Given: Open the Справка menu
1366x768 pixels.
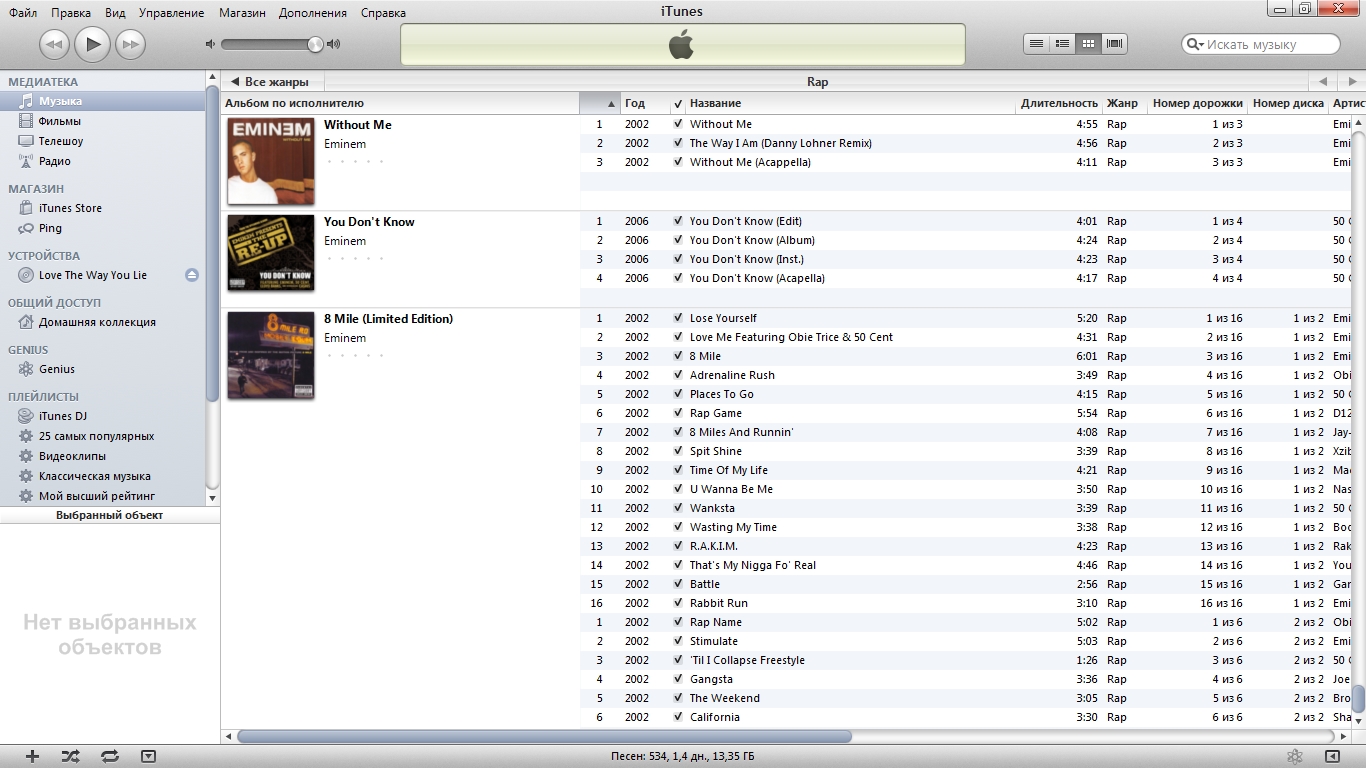Looking at the screenshot, I should pos(382,13).
